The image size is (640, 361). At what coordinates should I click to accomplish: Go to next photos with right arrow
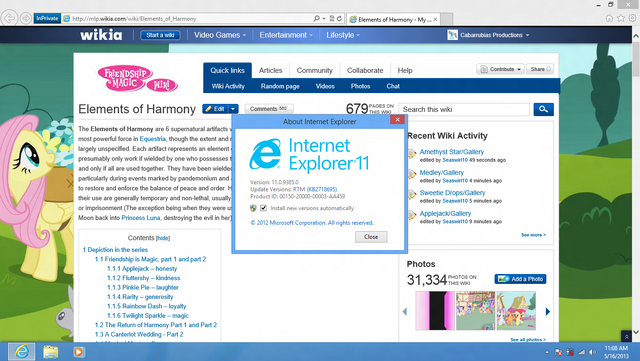pos(548,312)
